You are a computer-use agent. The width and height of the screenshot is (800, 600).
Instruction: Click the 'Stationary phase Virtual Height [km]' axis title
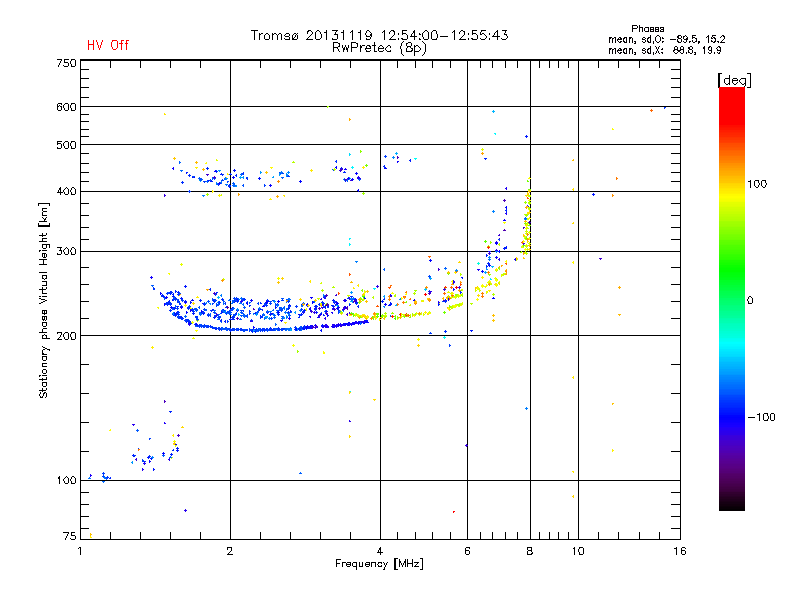click(44, 301)
